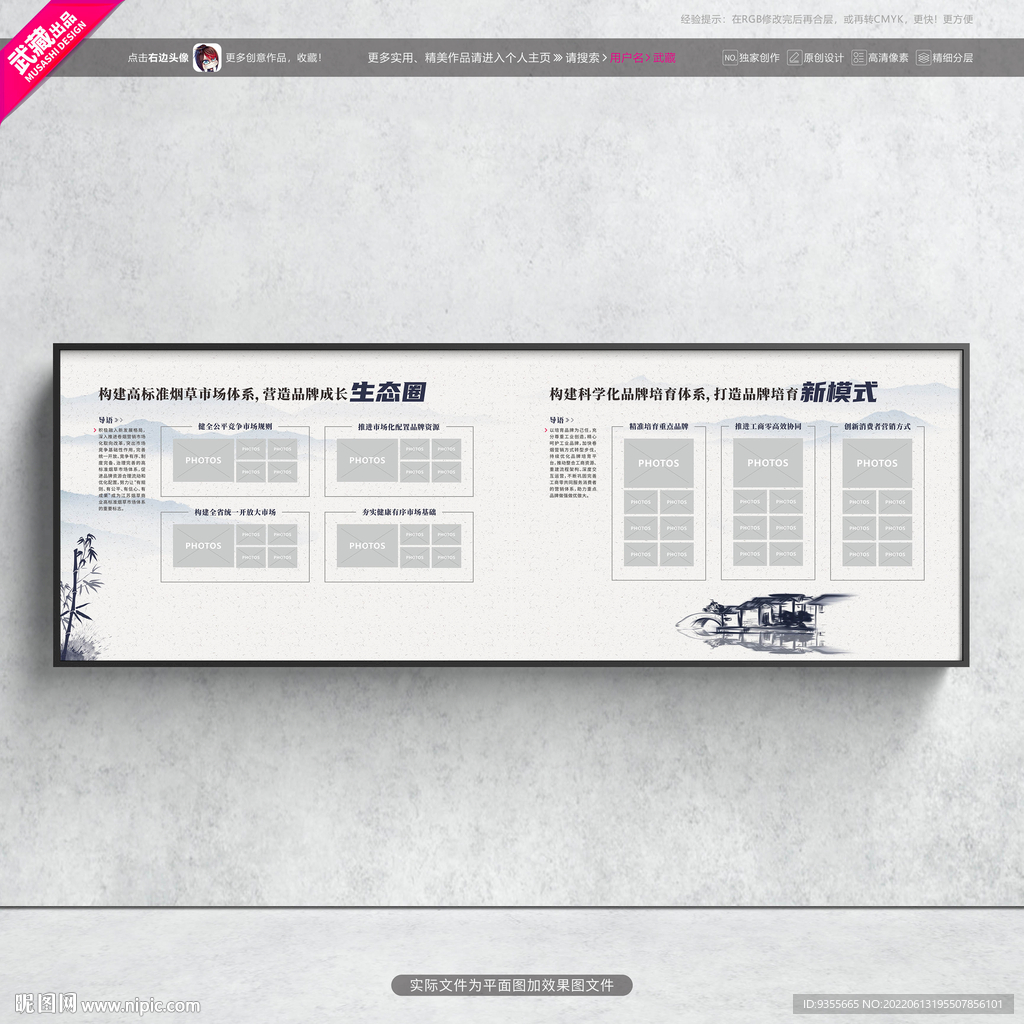Click the 构建科学化品牌培育体系 title
1024x1024 pixels.
click(x=629, y=394)
